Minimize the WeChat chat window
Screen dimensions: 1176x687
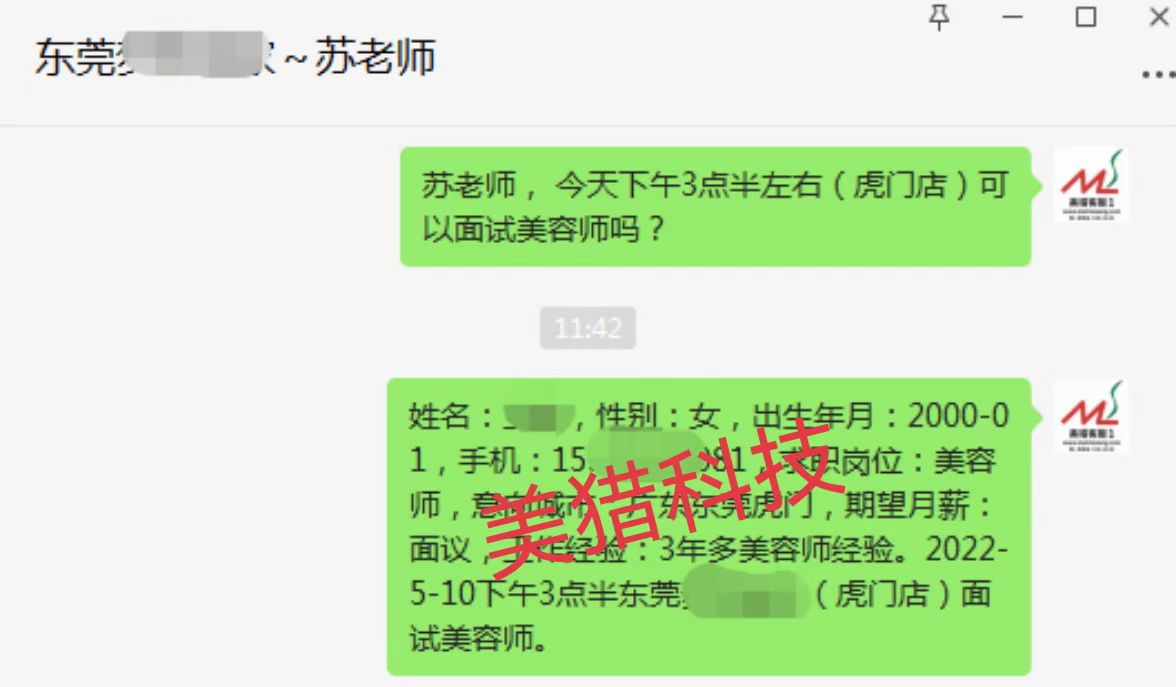pyautogui.click(x=1012, y=16)
